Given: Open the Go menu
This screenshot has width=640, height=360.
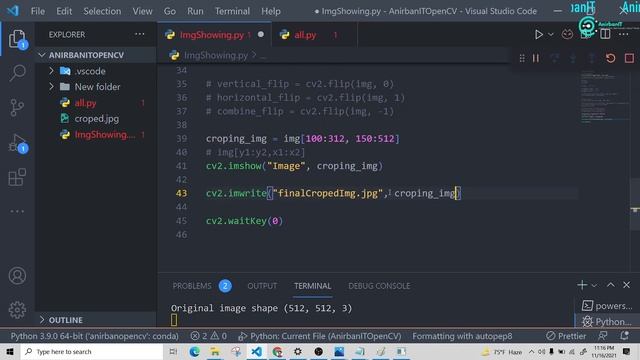Looking at the screenshot, I should pos(170,11).
